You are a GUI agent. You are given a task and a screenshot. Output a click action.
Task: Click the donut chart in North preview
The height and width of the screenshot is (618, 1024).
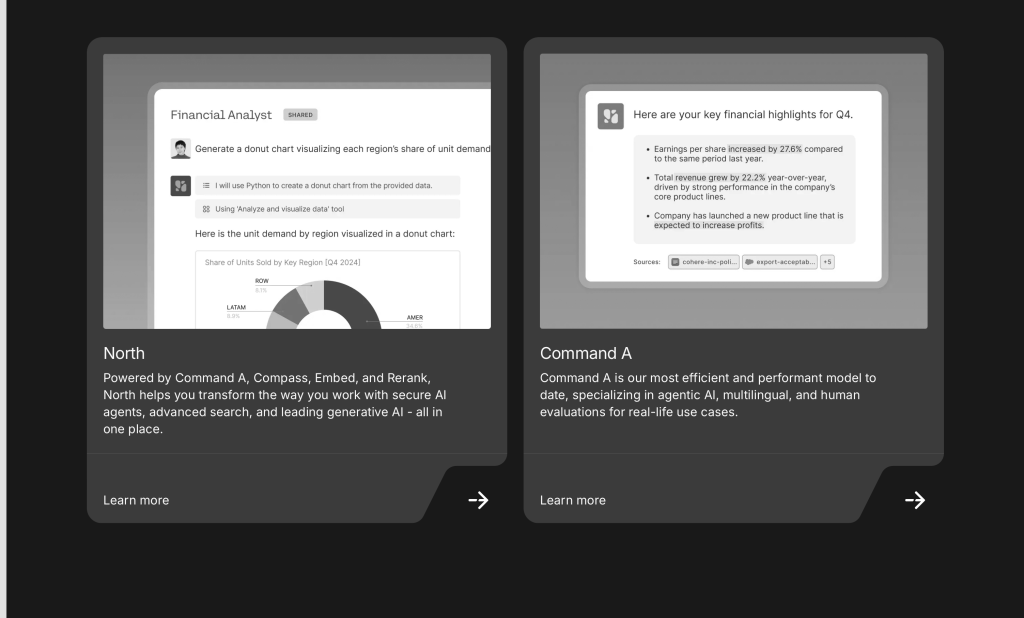point(324,305)
